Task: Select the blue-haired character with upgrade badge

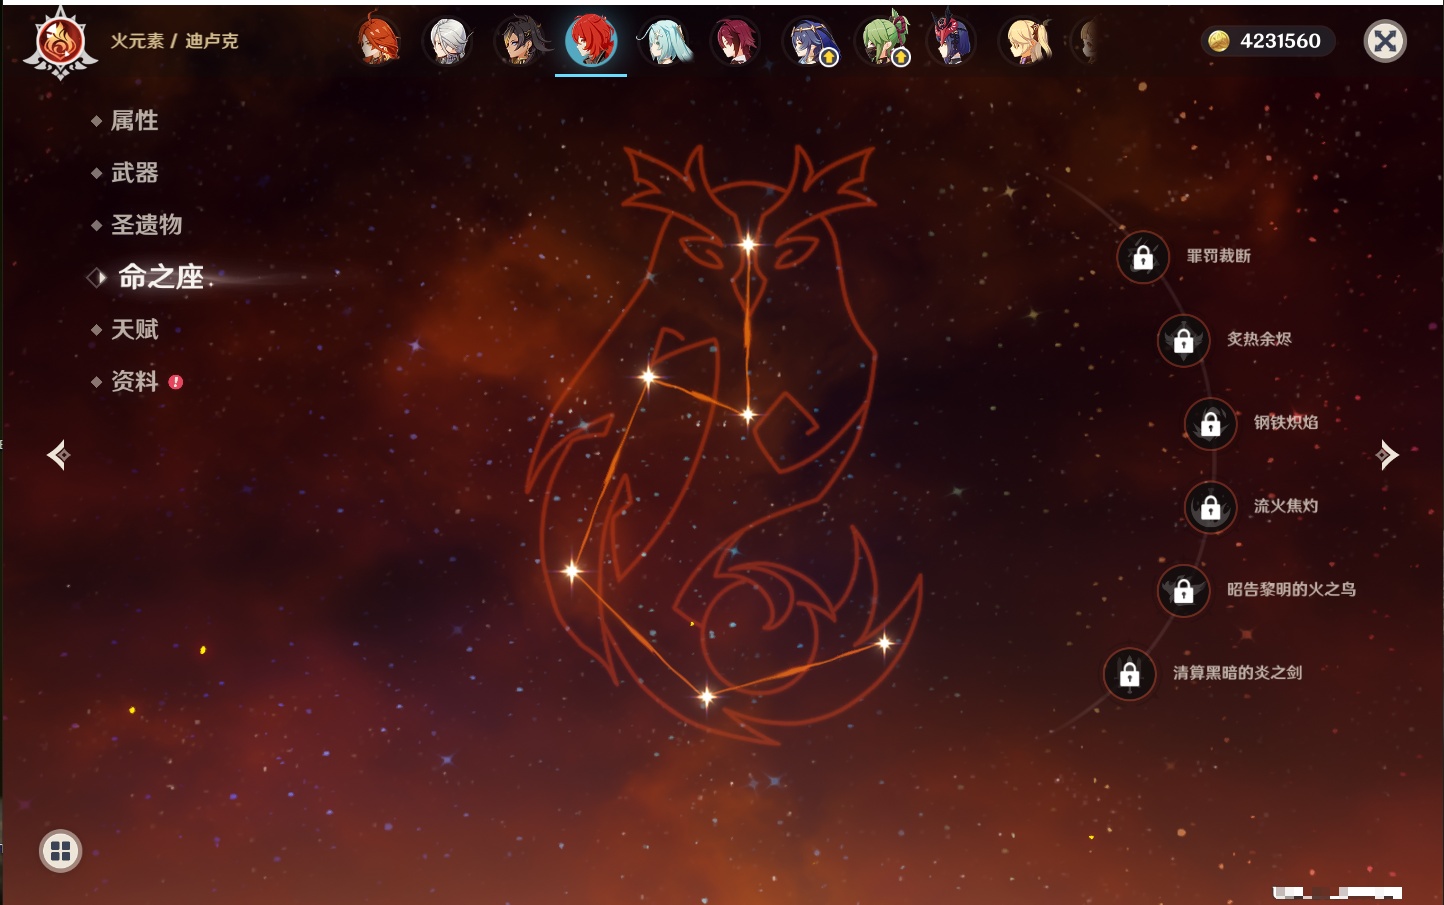Action: click(x=810, y=42)
